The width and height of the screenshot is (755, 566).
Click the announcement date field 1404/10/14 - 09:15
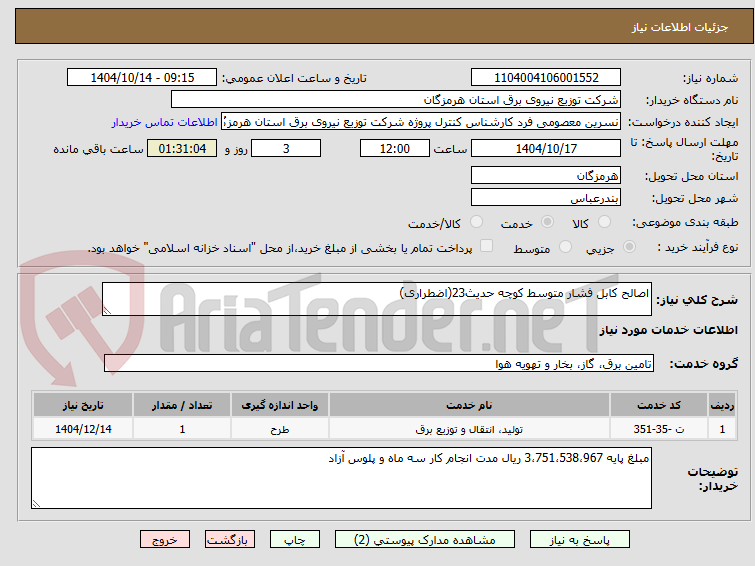click(142, 78)
